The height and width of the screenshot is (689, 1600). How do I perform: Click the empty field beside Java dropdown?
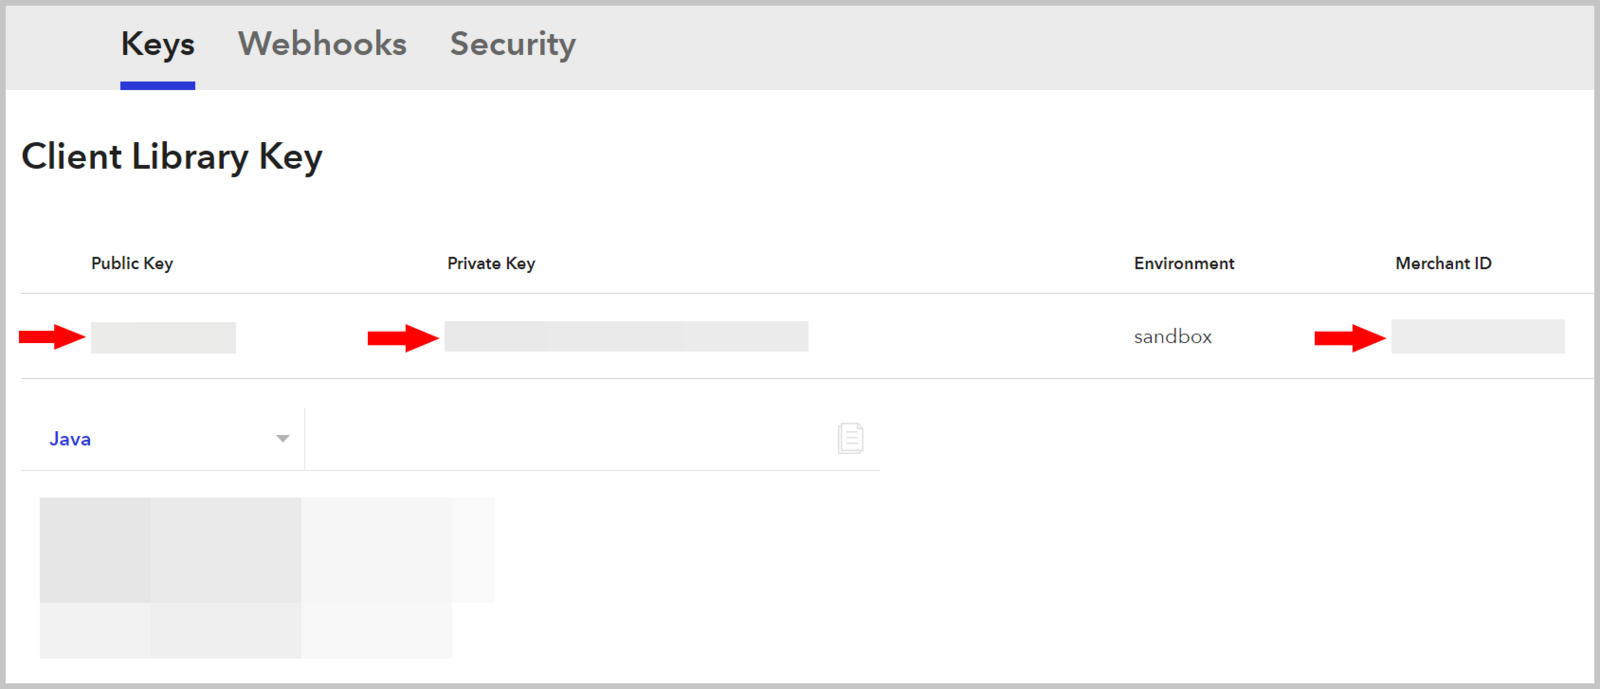click(570, 439)
